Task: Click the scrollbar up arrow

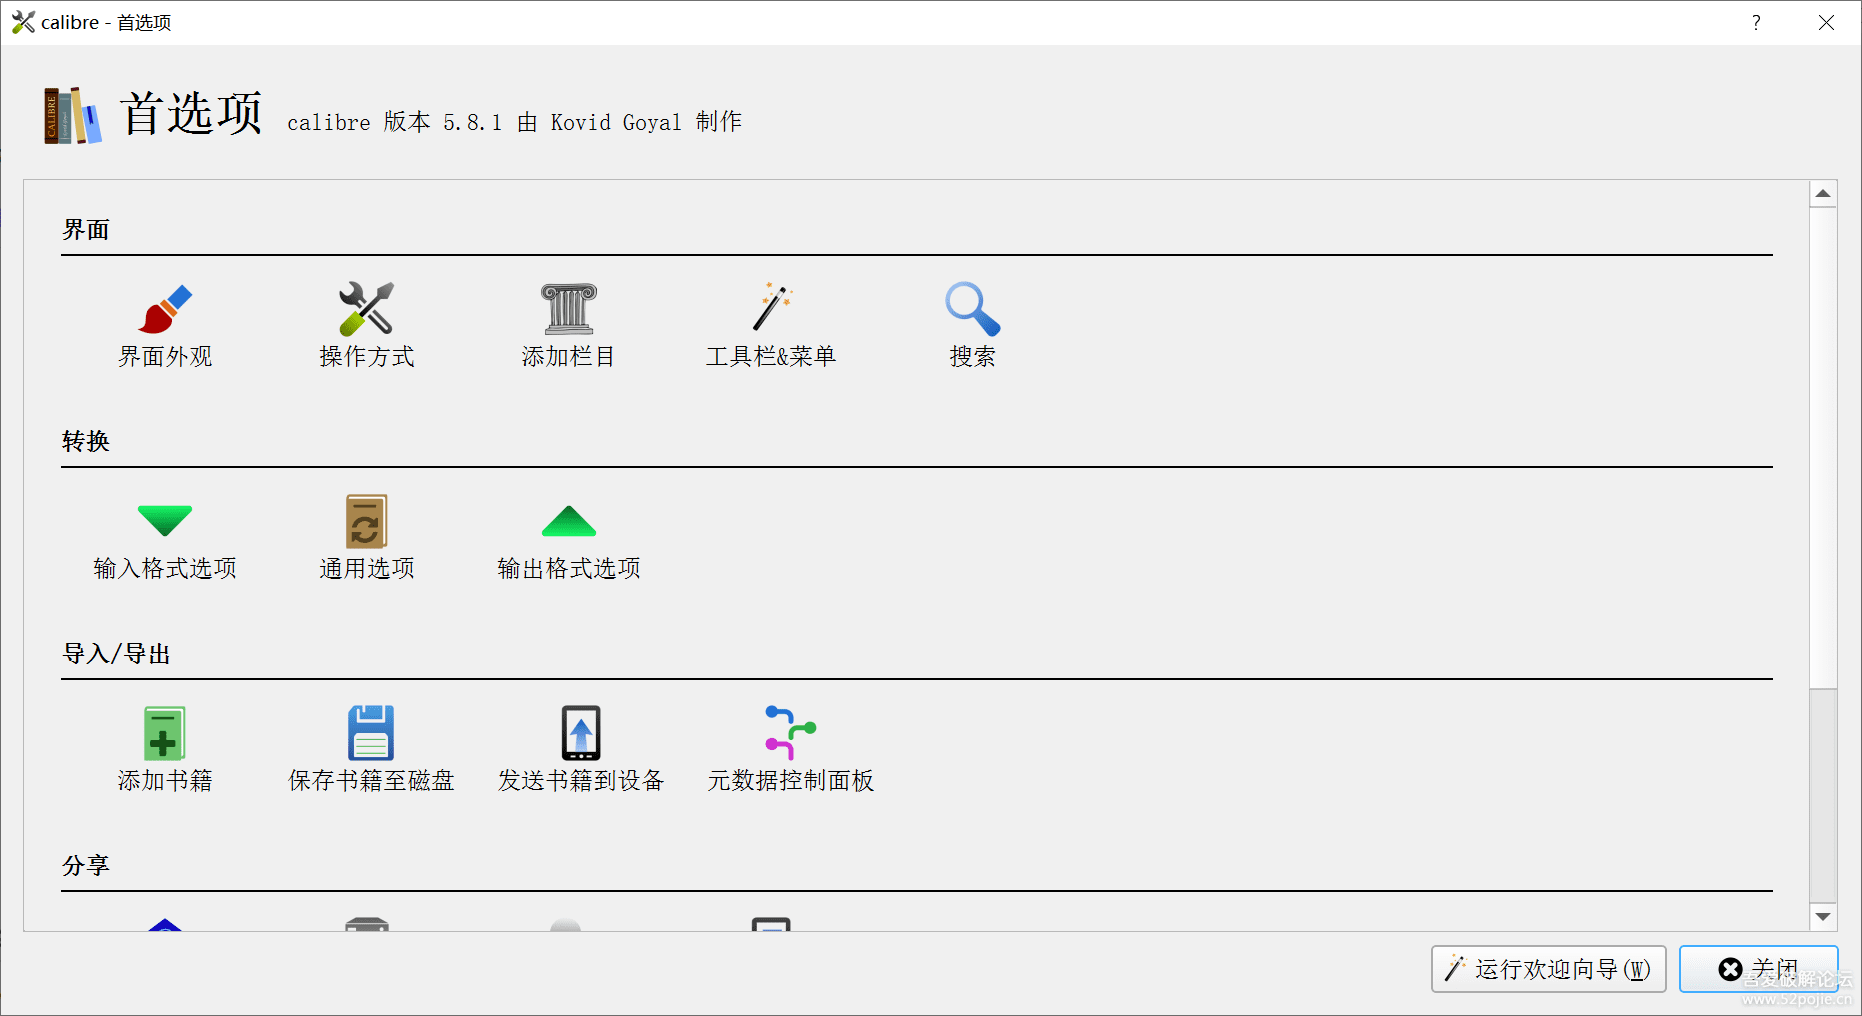Action: pos(1823,194)
